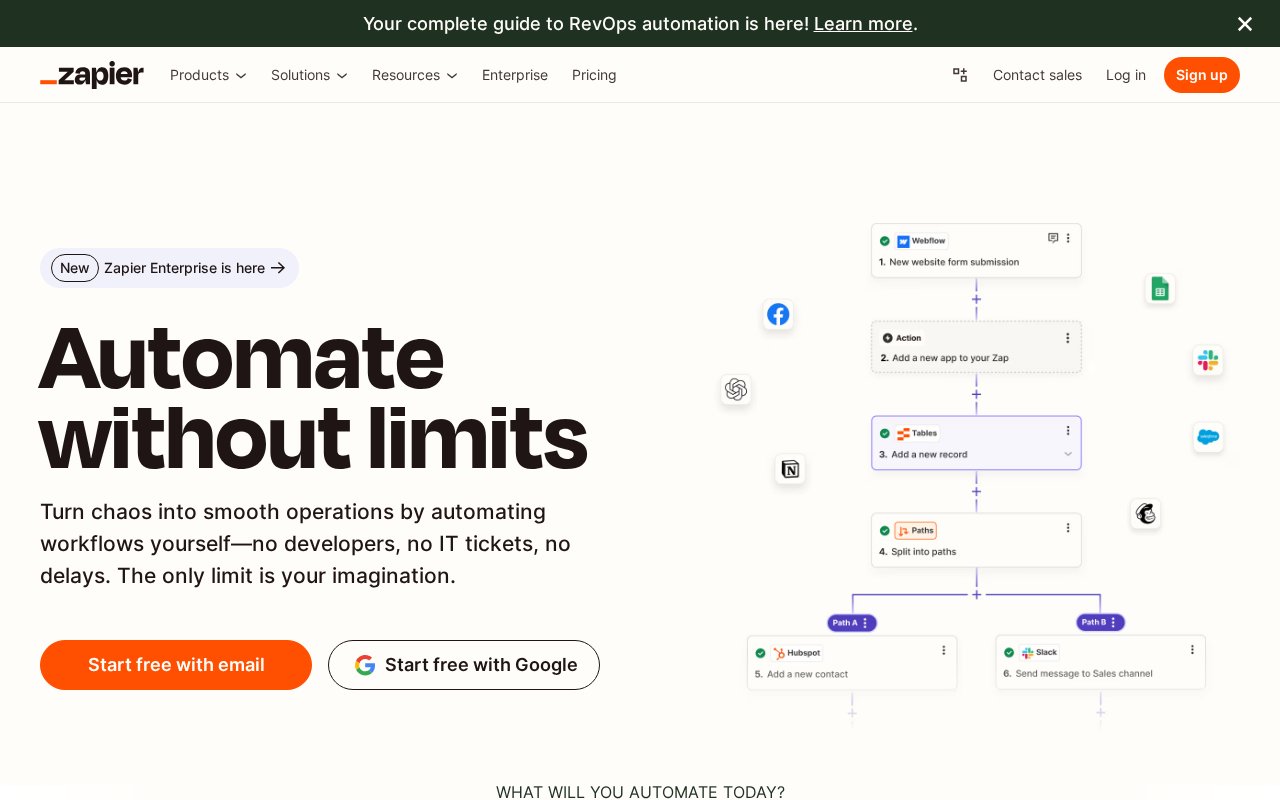
Task: Select the 'Add a new app to your Zap' card
Action: (976, 347)
